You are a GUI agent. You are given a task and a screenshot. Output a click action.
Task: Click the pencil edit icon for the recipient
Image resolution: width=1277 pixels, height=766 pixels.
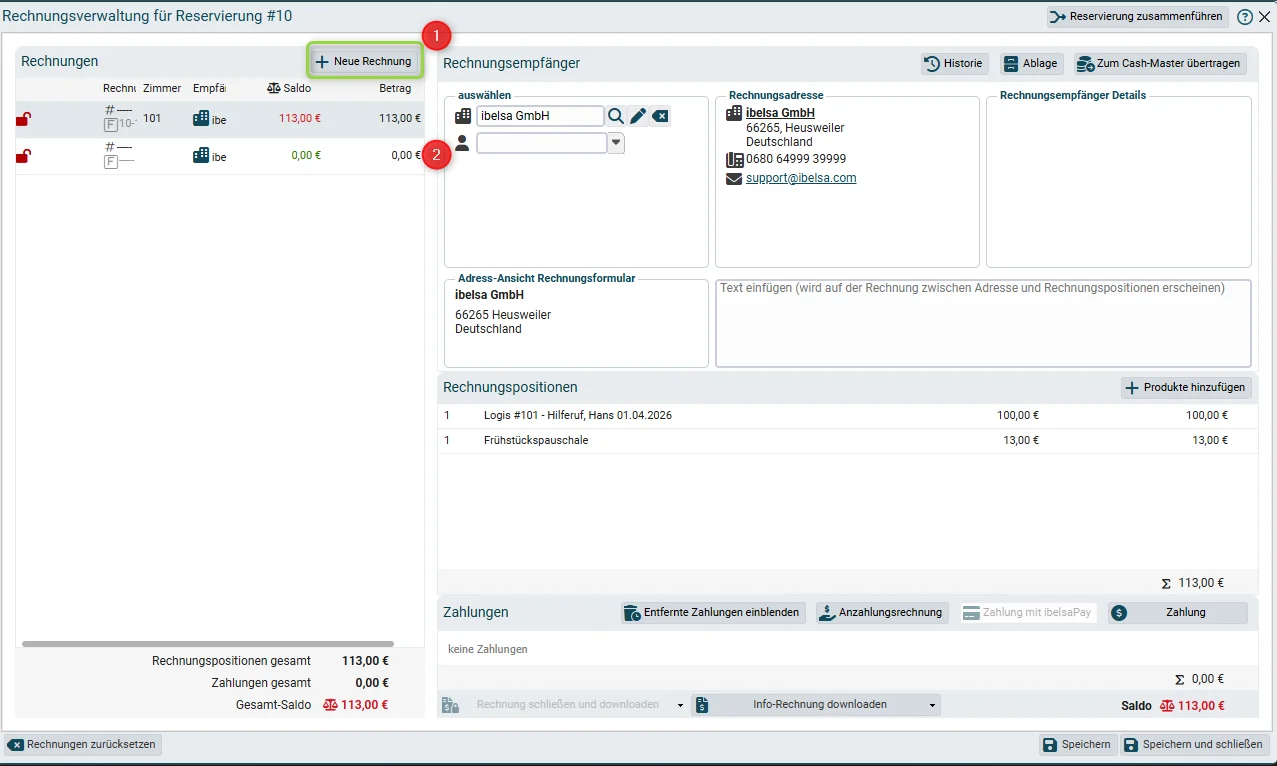[x=638, y=116]
